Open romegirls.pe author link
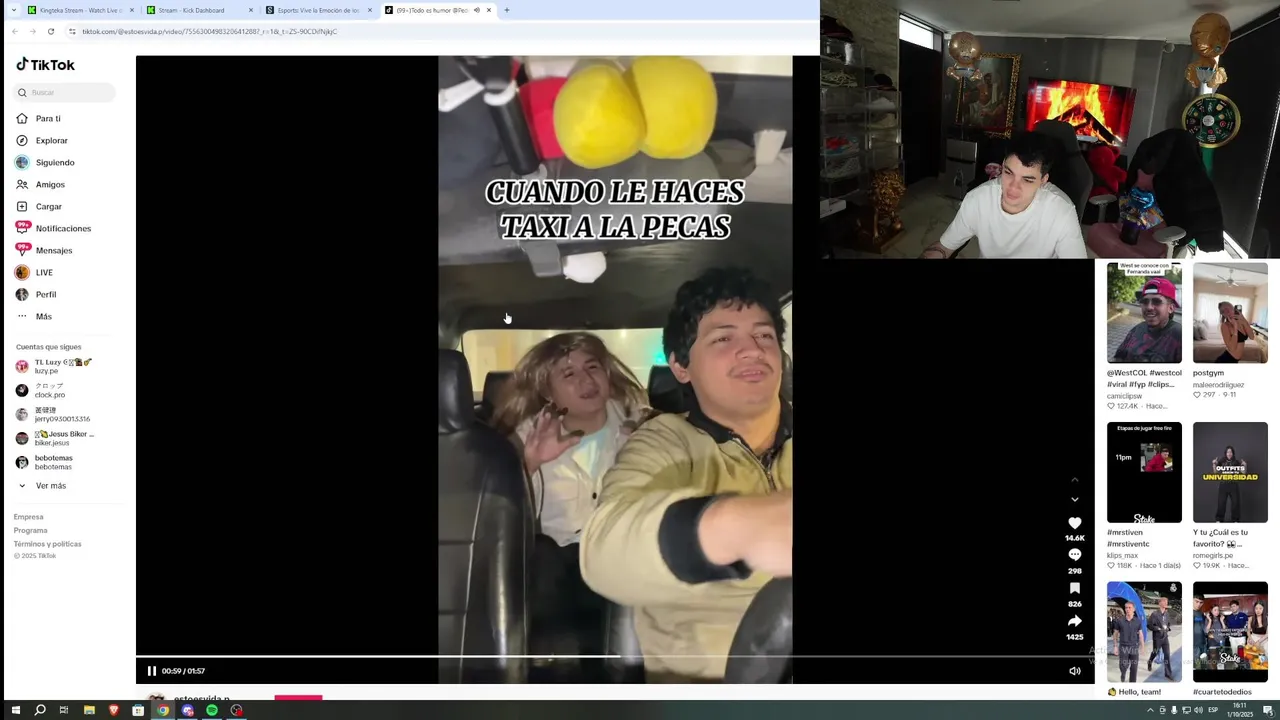The image size is (1280, 720). 1215,555
